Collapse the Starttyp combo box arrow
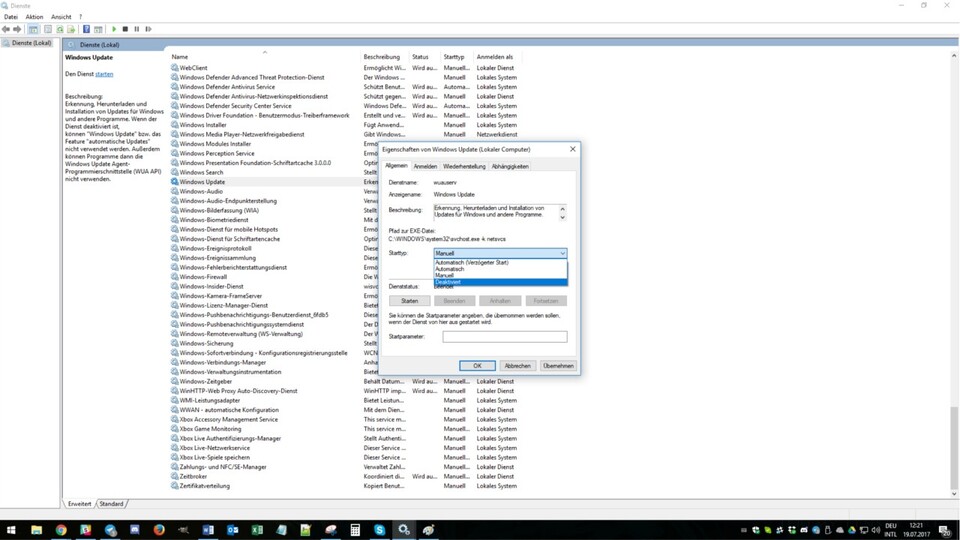Screen dimensions: 960x540 (563, 253)
